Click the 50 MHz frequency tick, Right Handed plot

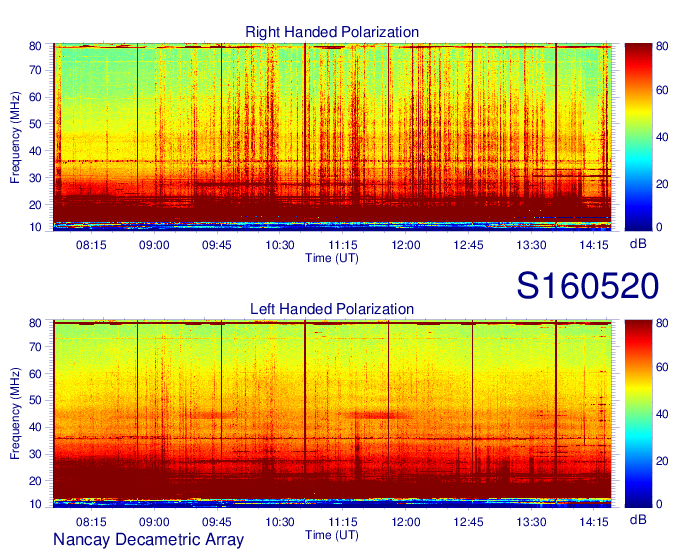(x=35, y=124)
